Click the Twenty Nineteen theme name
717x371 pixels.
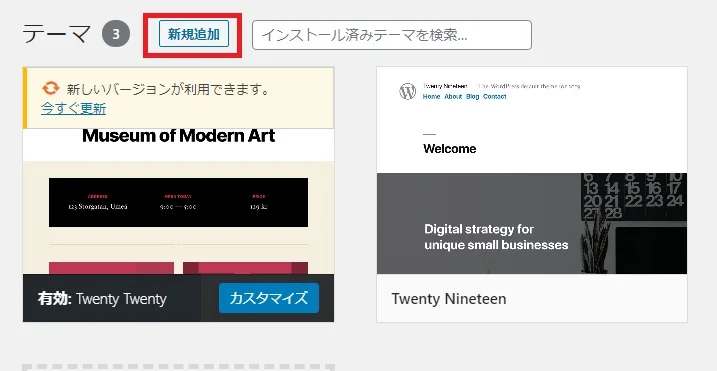coord(449,299)
